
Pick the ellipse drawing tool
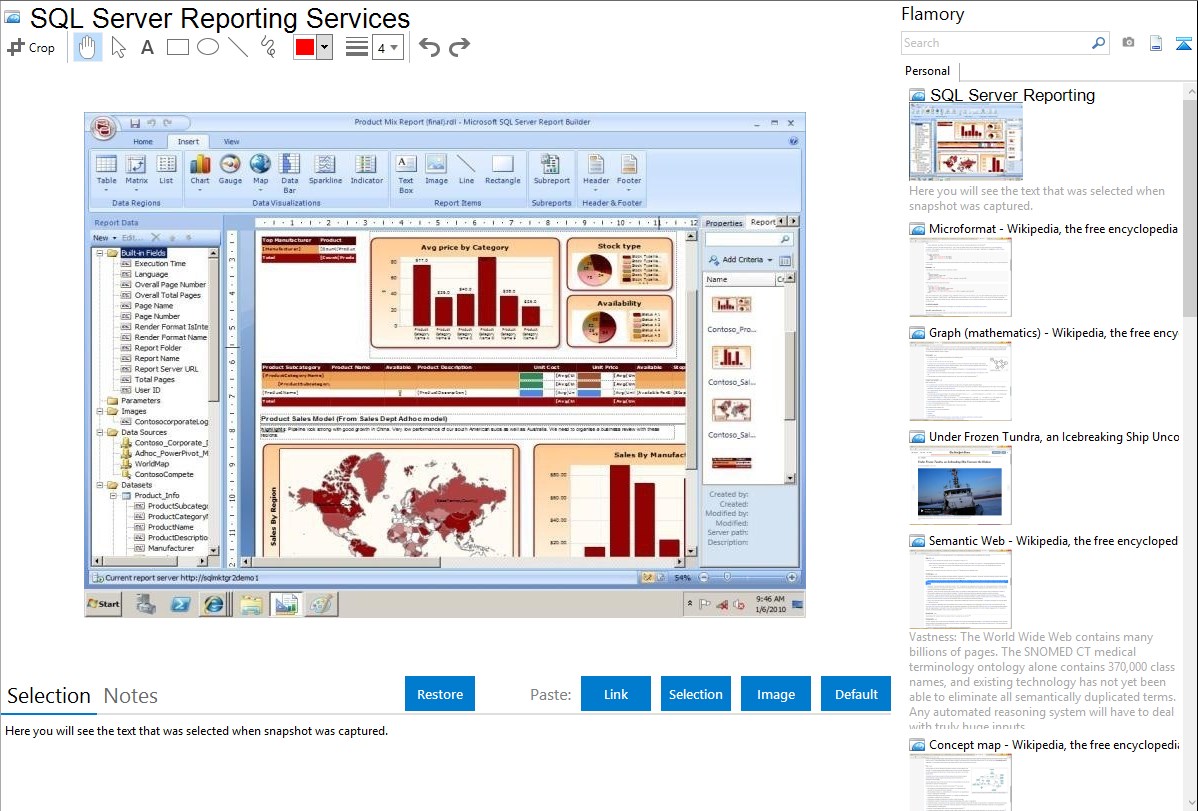[x=208, y=47]
